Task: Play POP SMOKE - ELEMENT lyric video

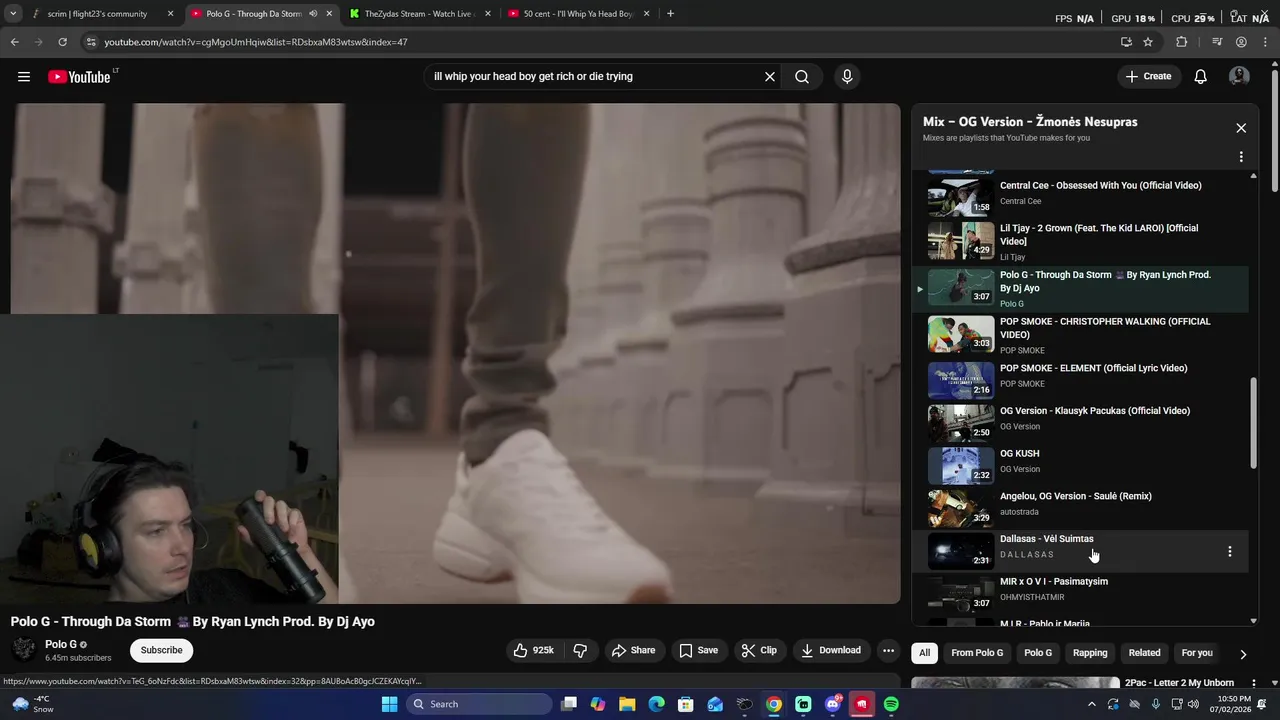Action: (1079, 378)
